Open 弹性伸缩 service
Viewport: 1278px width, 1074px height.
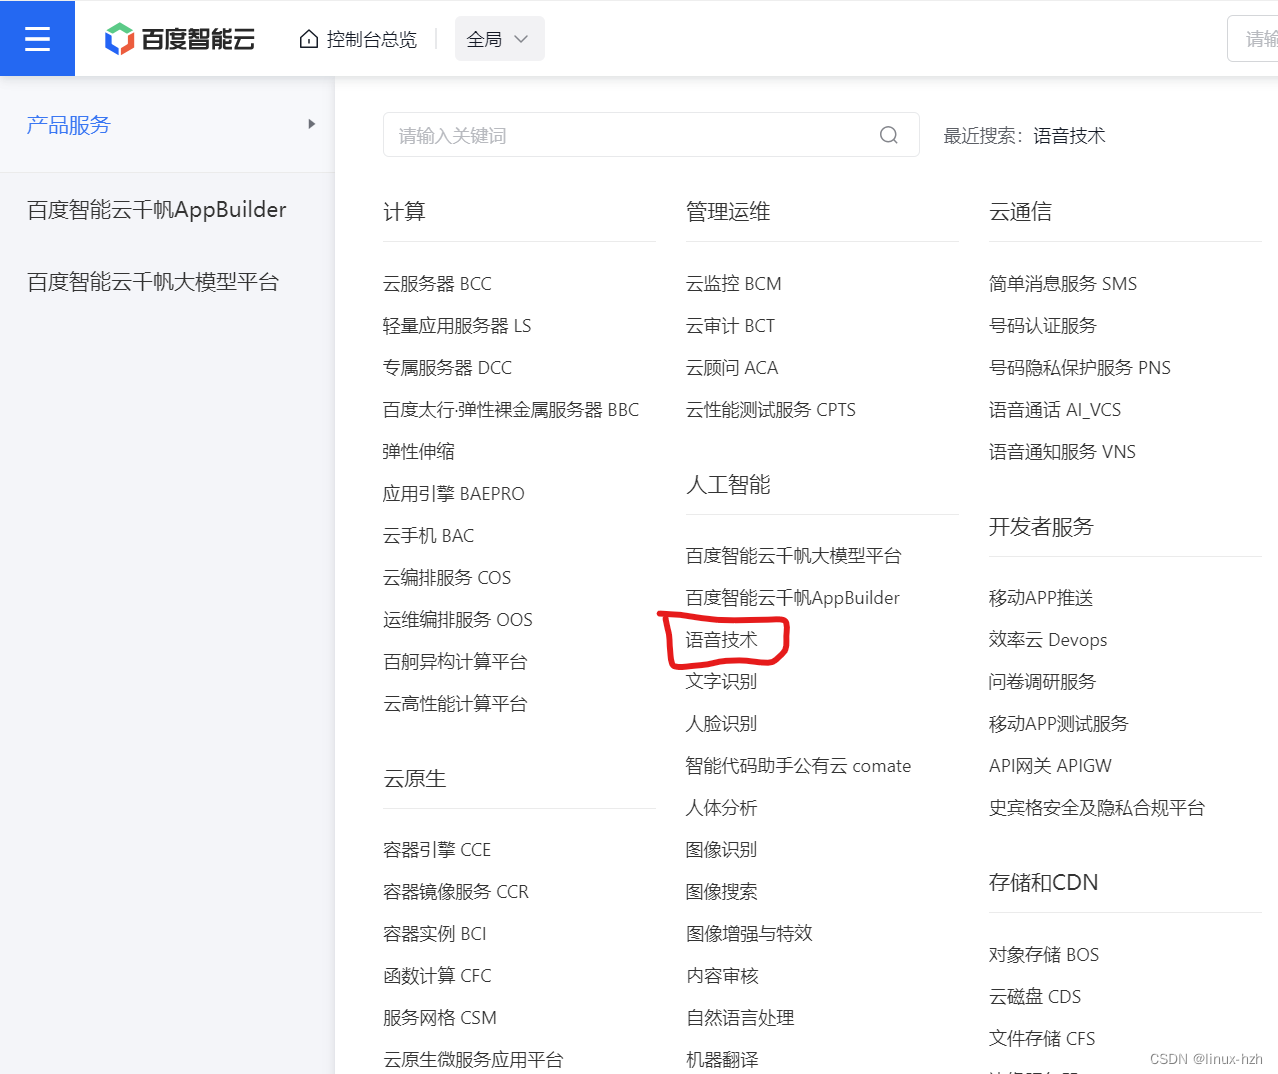(x=419, y=452)
